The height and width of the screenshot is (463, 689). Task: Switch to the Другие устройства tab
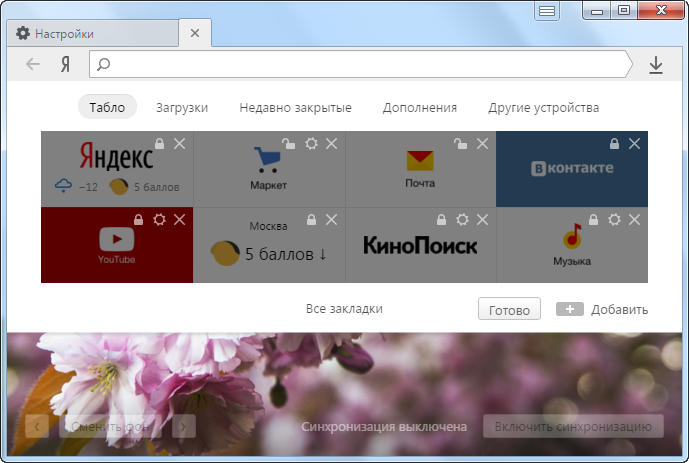tap(544, 108)
